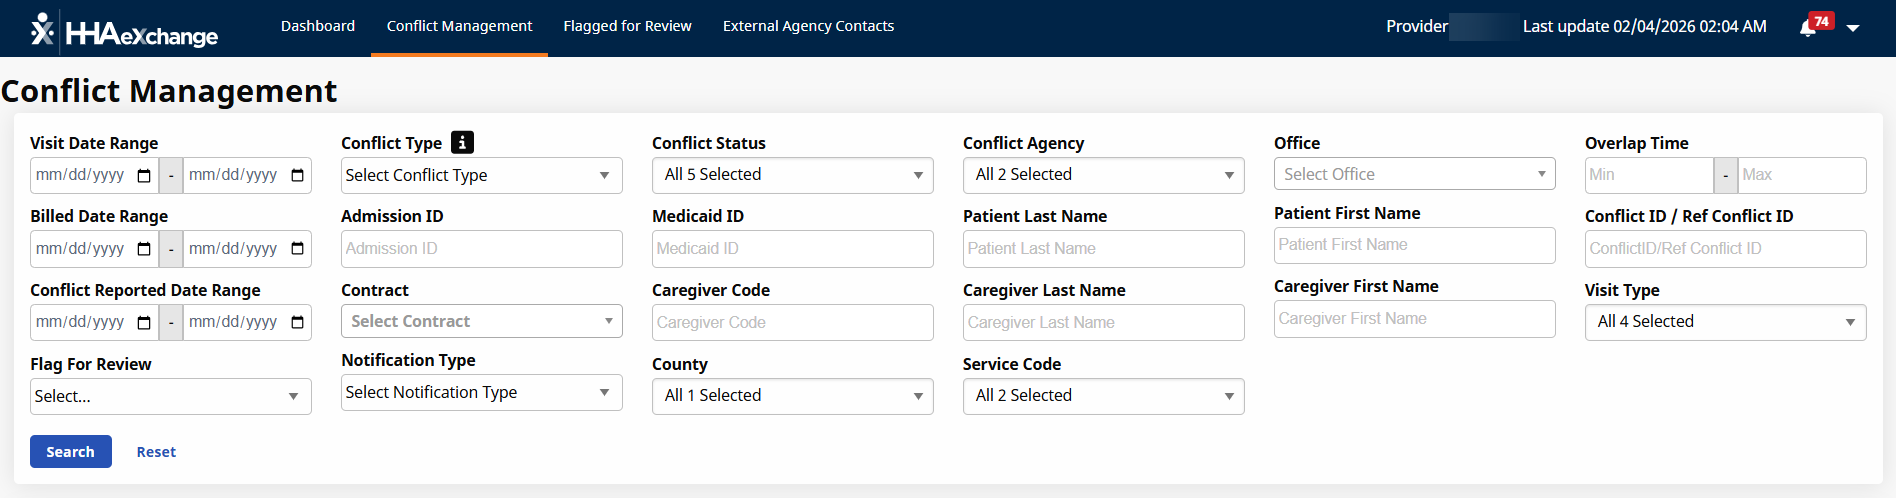Expand the user account menu arrow

point(1853,28)
